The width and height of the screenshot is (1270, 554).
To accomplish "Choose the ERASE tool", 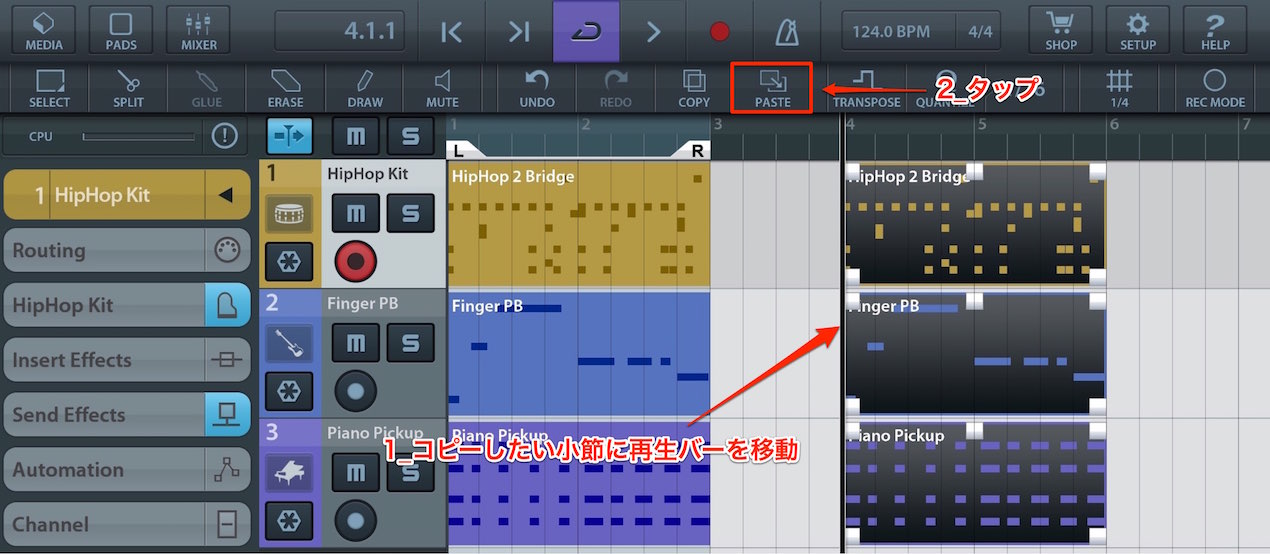I will [285, 88].
